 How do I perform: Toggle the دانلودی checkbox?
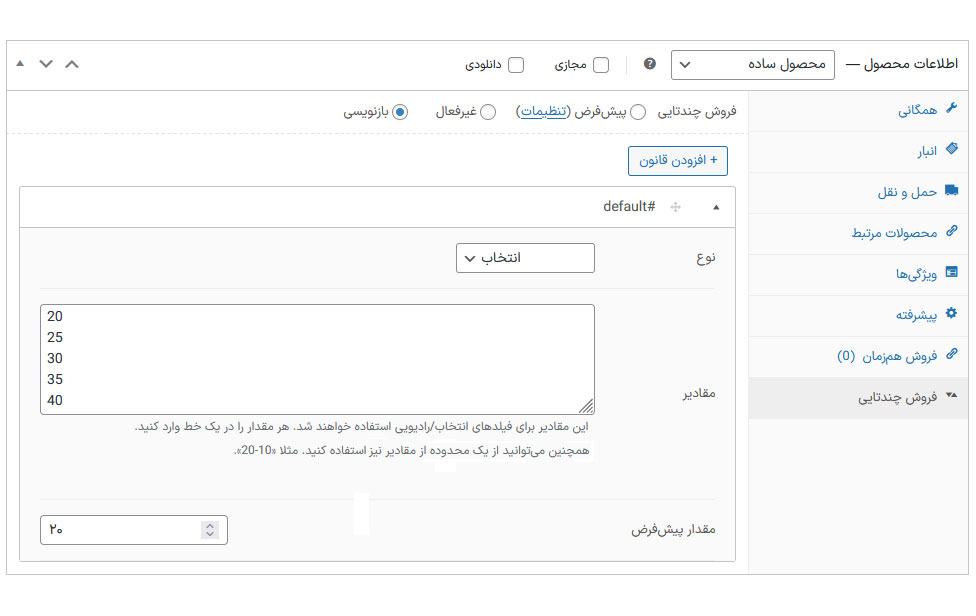(x=516, y=65)
